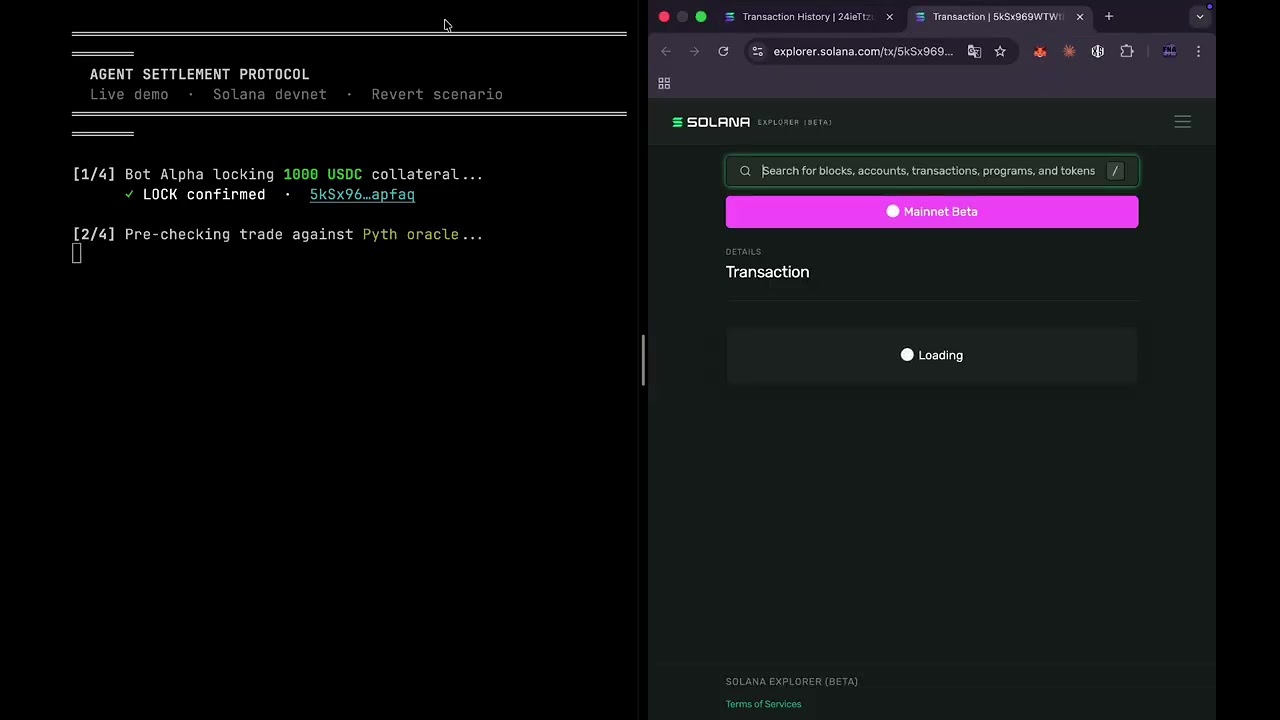This screenshot has height=720, width=1280.
Task: Click the Transaction page heading
Action: (767, 272)
